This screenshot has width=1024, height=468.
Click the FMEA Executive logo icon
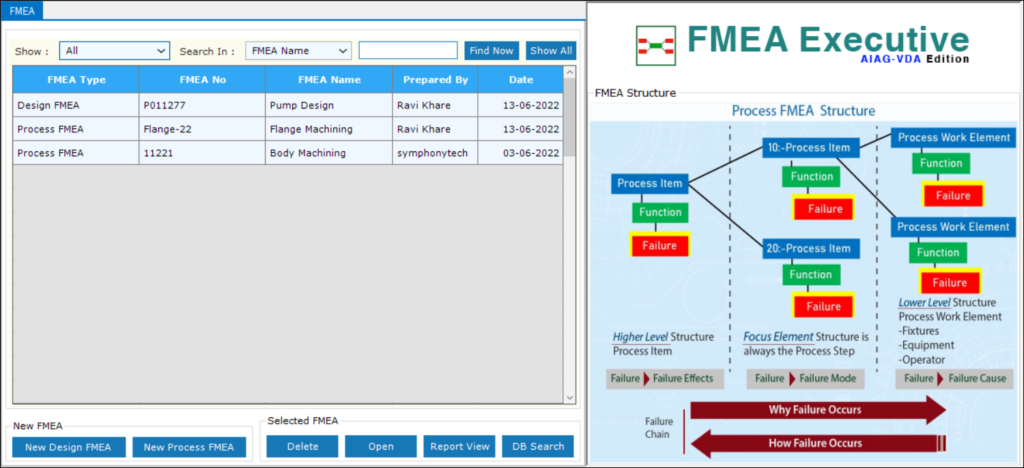click(x=655, y=46)
